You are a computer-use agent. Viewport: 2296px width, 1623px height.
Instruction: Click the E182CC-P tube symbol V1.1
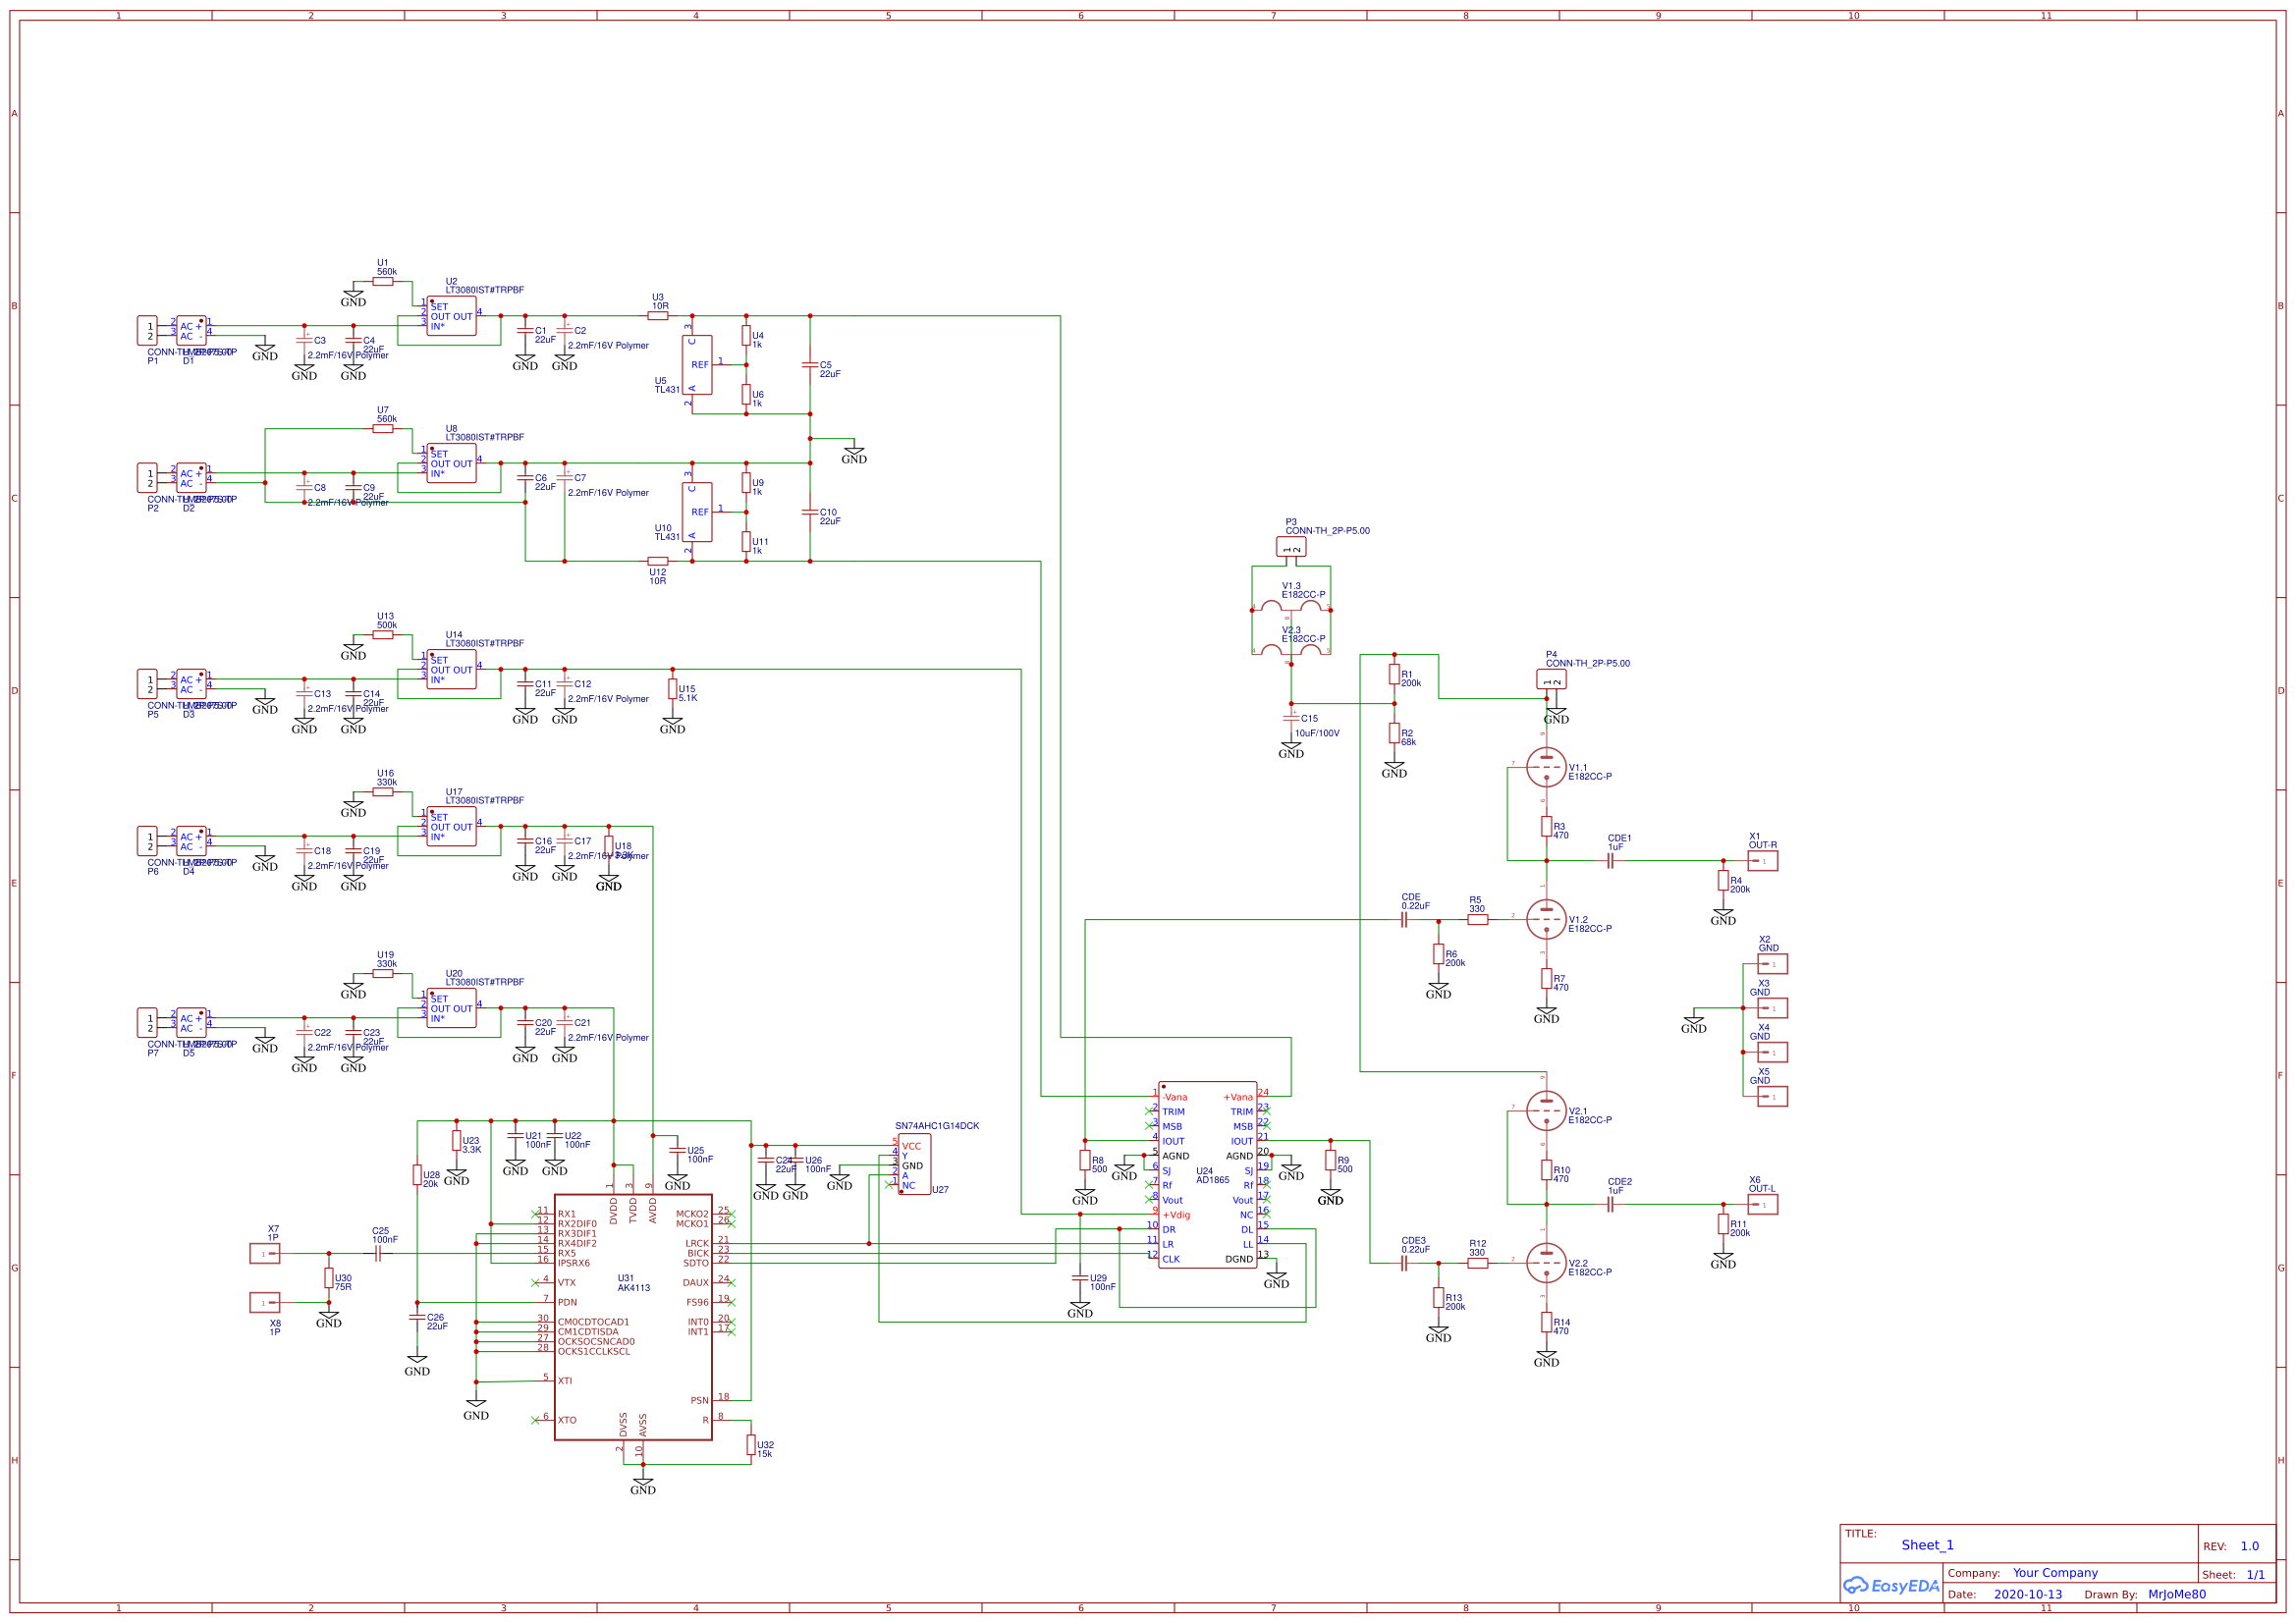1548,768
